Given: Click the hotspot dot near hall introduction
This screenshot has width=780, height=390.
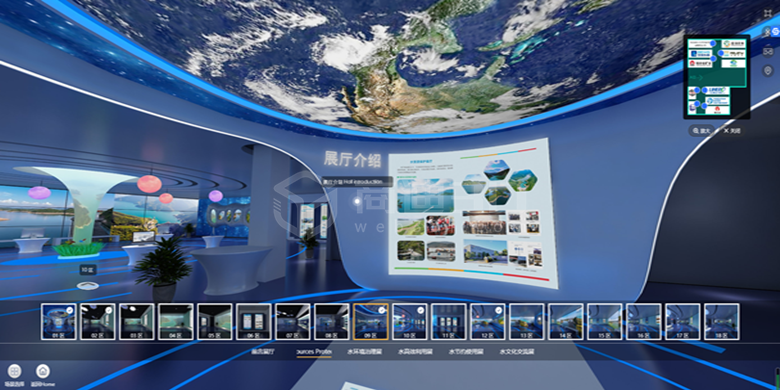Looking at the screenshot, I should (x=357, y=201).
